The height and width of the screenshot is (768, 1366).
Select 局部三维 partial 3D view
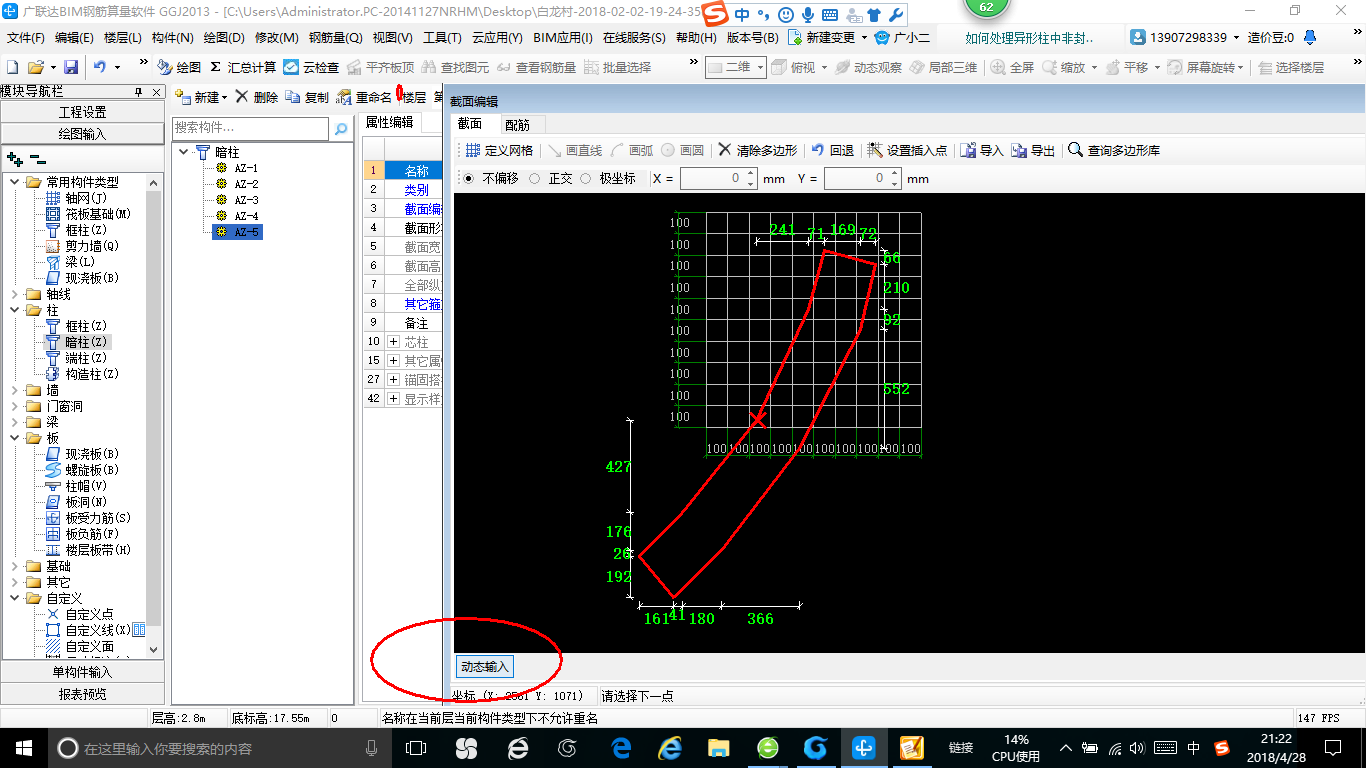pos(943,67)
